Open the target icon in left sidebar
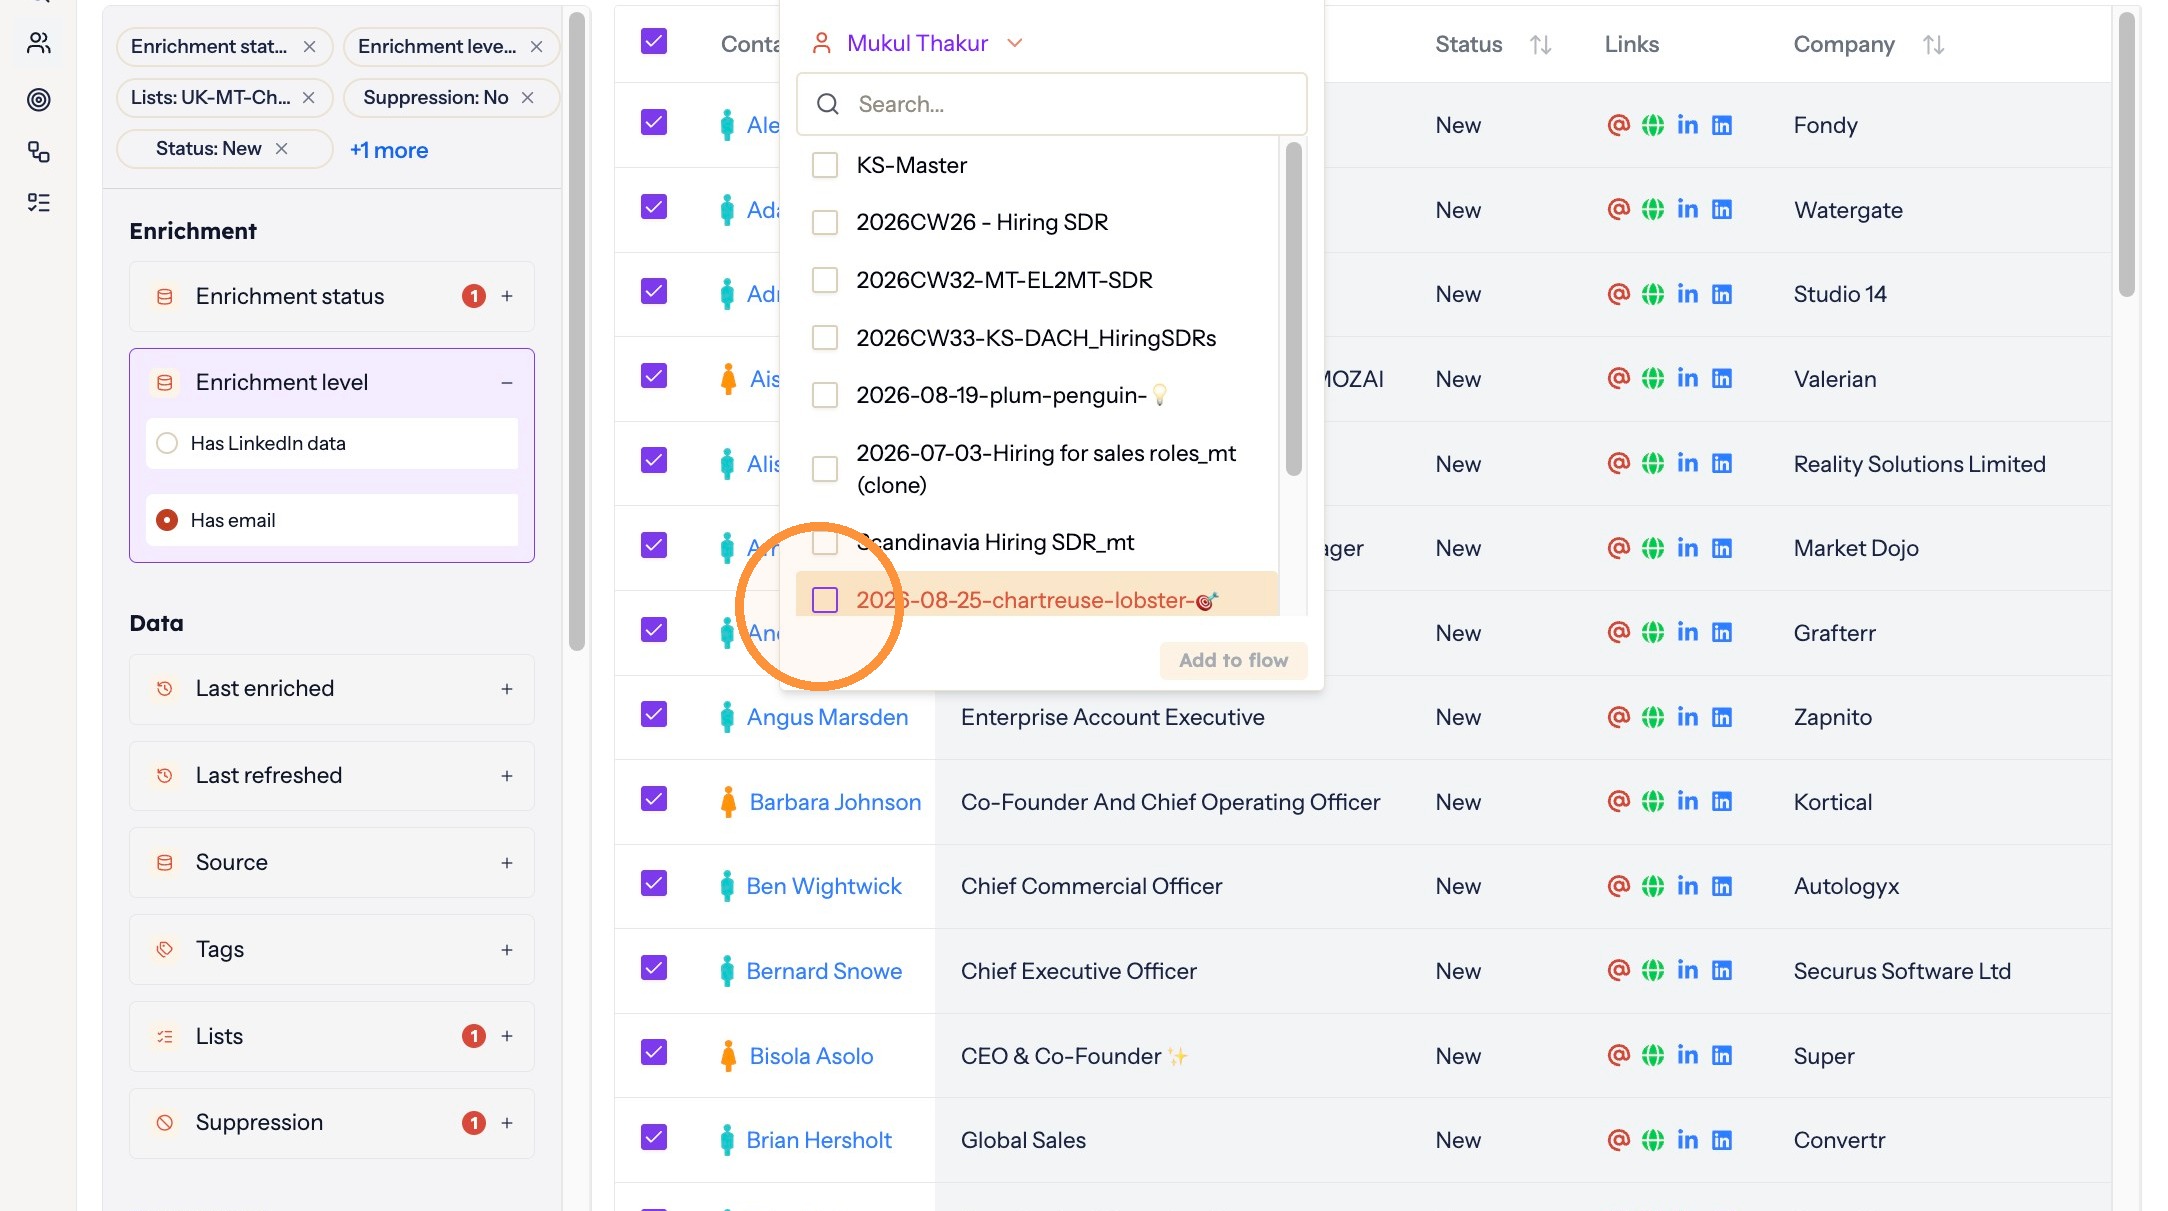The height and width of the screenshot is (1211, 2168). [39, 99]
